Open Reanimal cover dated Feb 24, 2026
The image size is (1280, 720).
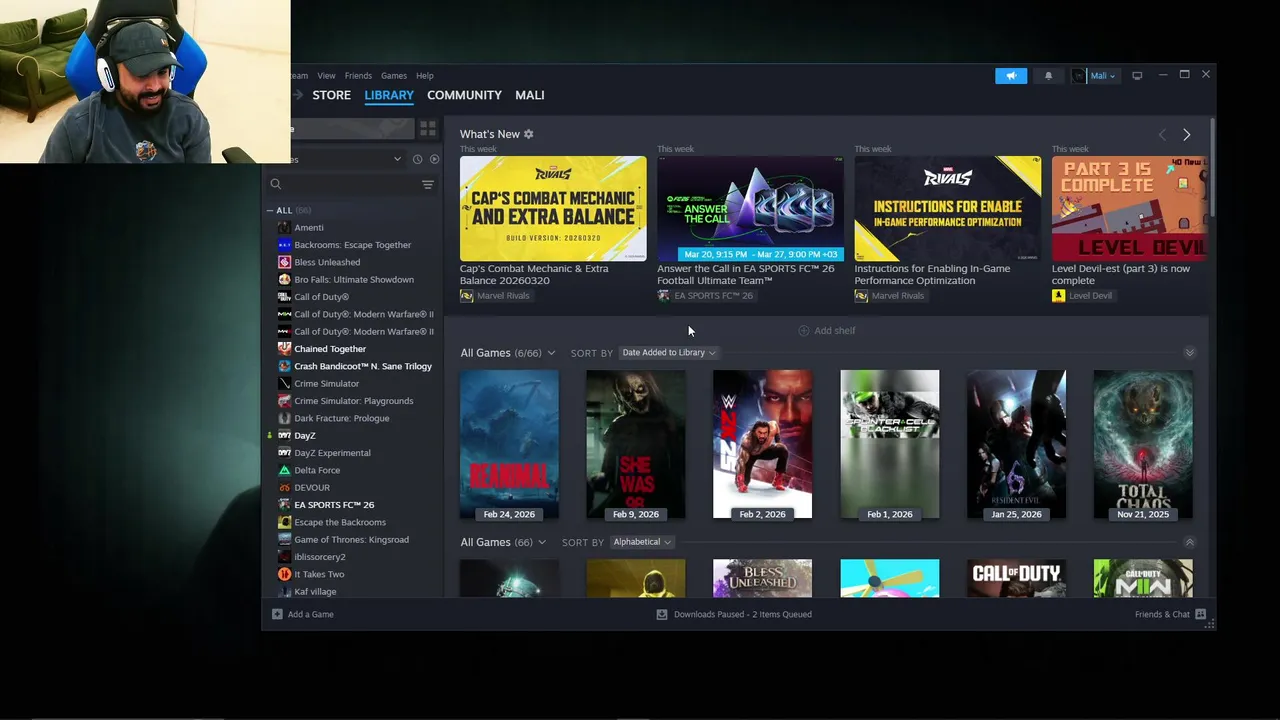pyautogui.click(x=509, y=445)
